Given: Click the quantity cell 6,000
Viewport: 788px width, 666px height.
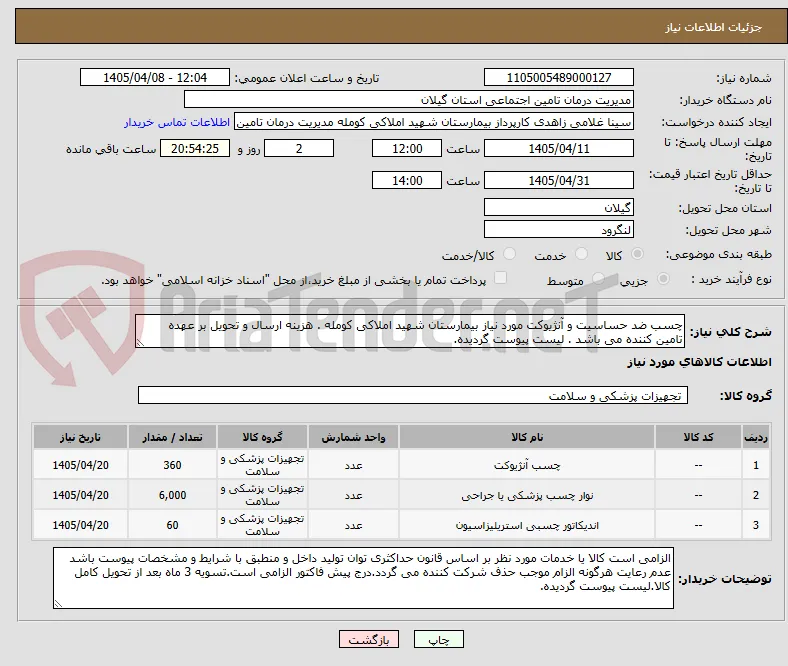Looking at the screenshot, I should pyautogui.click(x=172, y=495).
